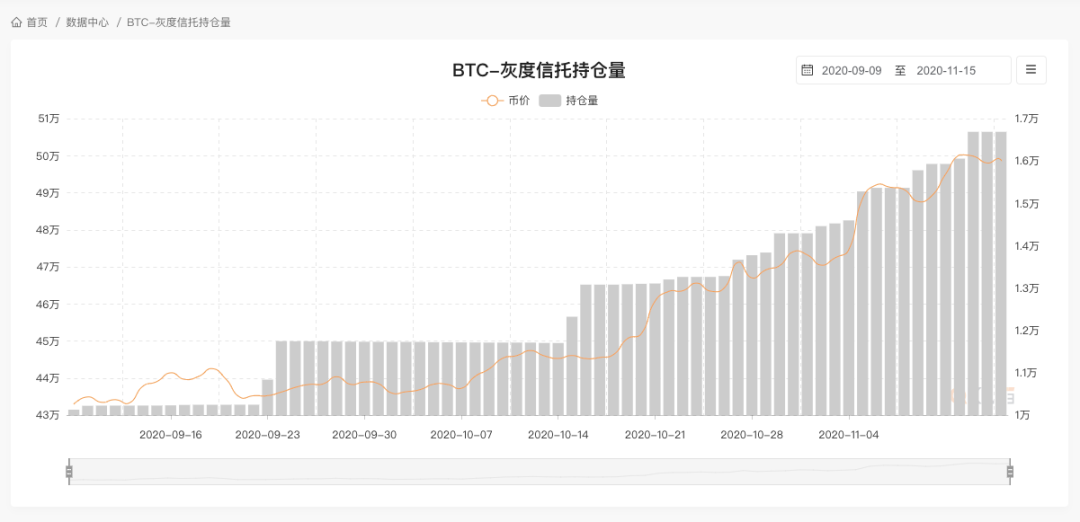This screenshot has width=1080, height=522.
Task: Click x-axis label 2020-10-21
Action: 655,435
